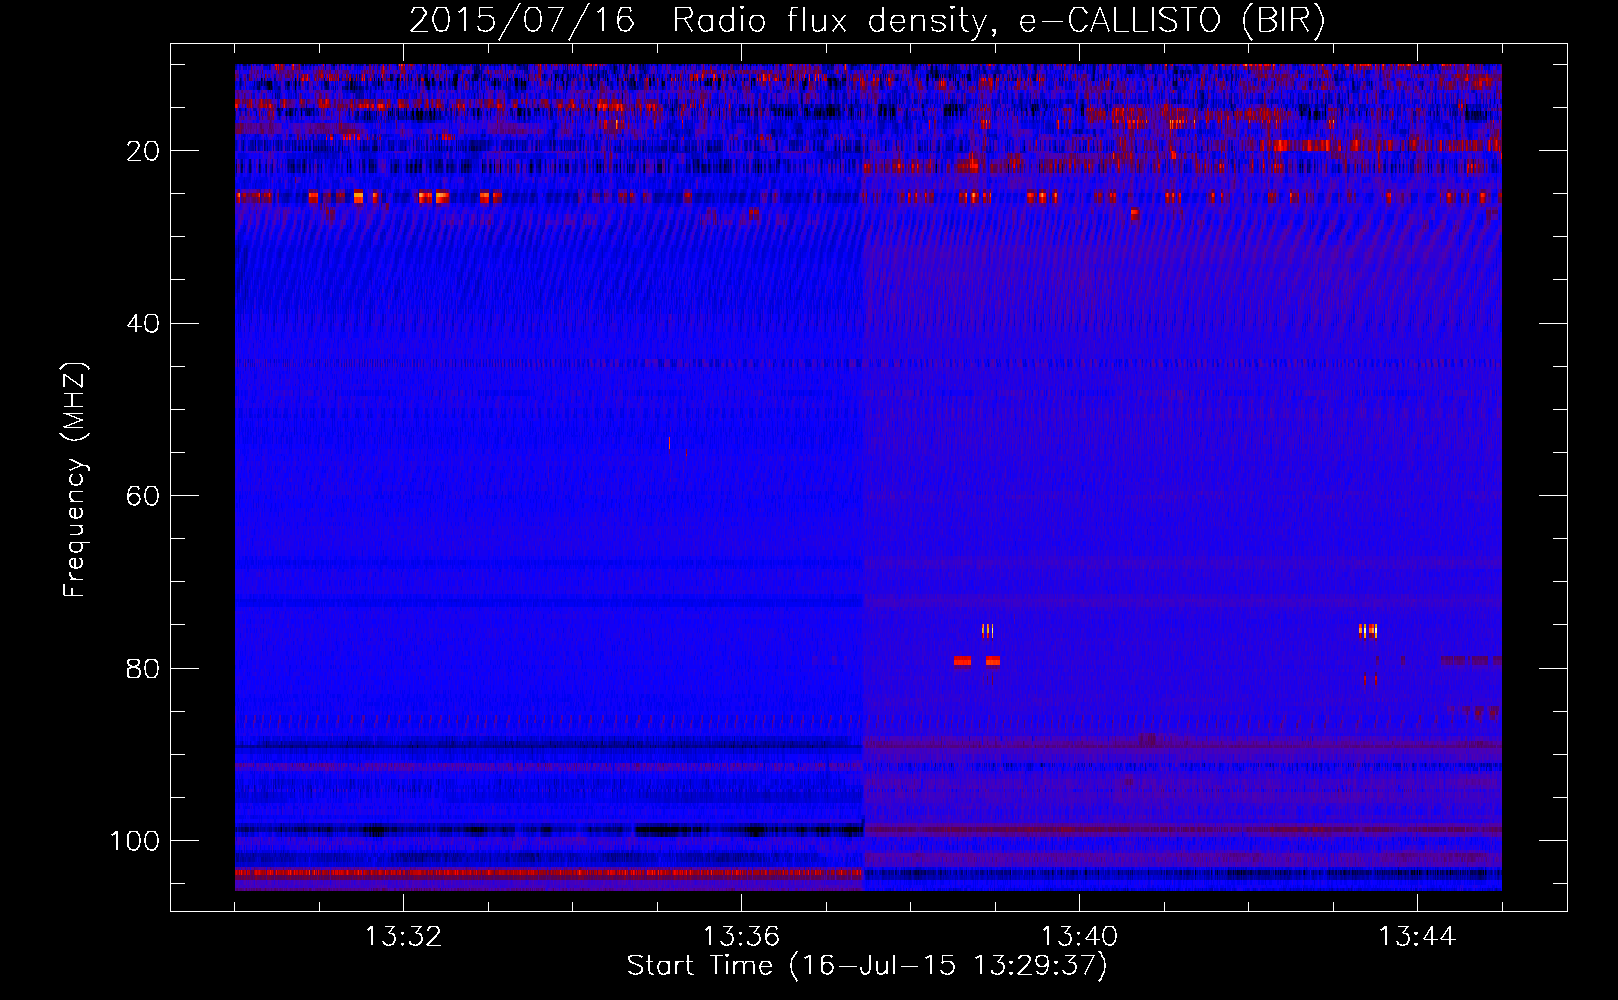Click the plot title mentioning e-CALLISTO (BIR)

(x=867, y=21)
